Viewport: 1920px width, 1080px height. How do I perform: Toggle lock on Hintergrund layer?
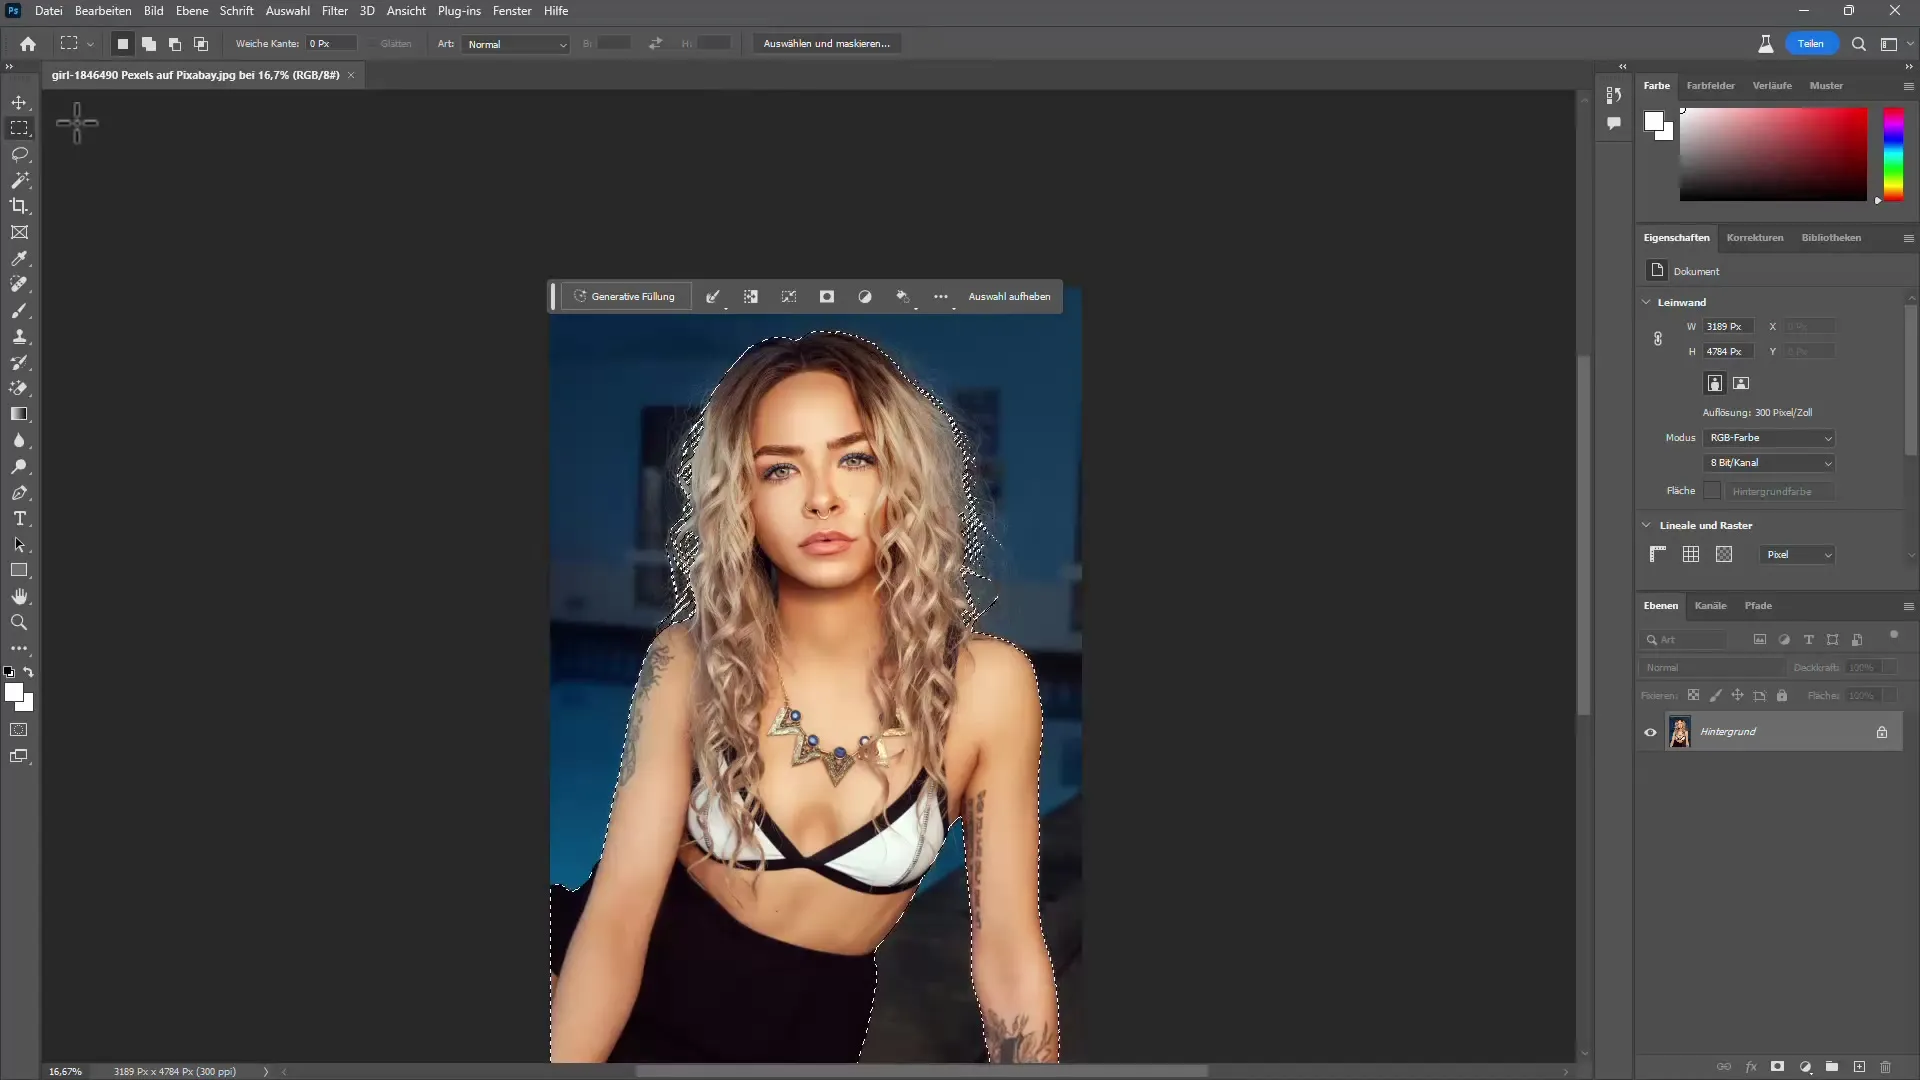coord(1882,732)
